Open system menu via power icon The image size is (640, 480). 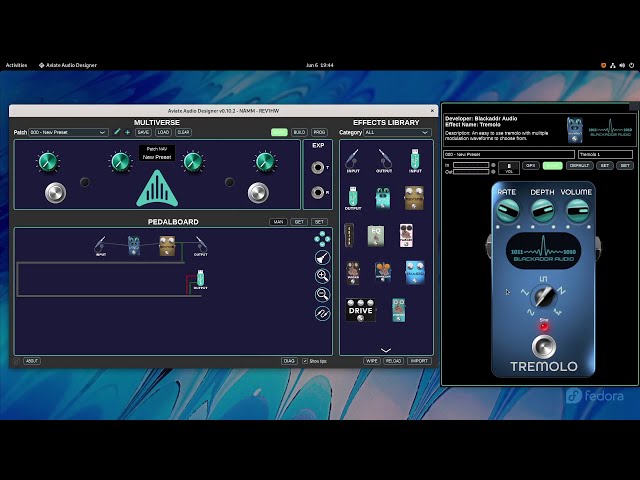(x=631, y=65)
